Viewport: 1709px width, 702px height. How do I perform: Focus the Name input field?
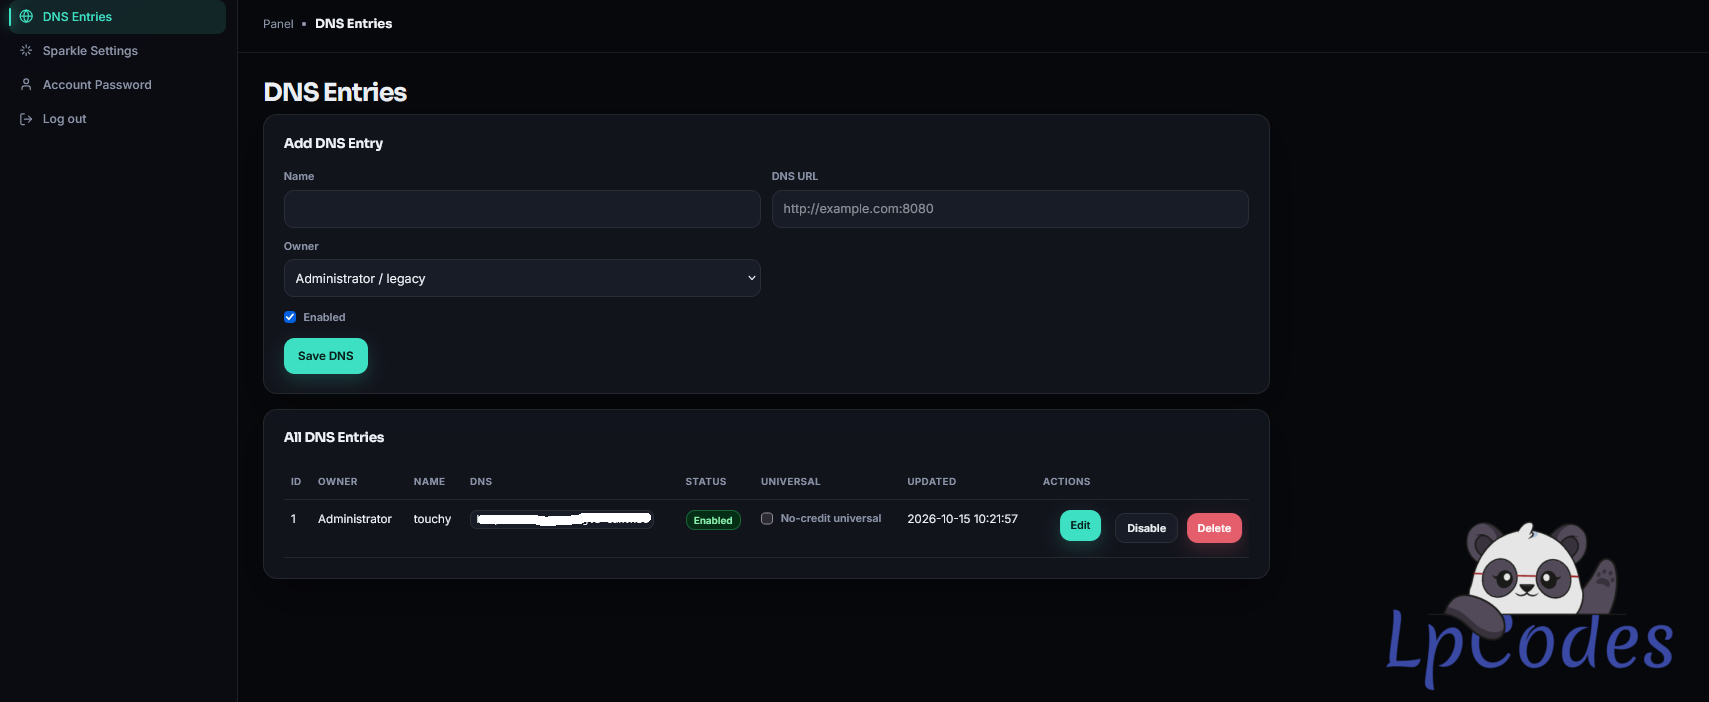point(522,209)
